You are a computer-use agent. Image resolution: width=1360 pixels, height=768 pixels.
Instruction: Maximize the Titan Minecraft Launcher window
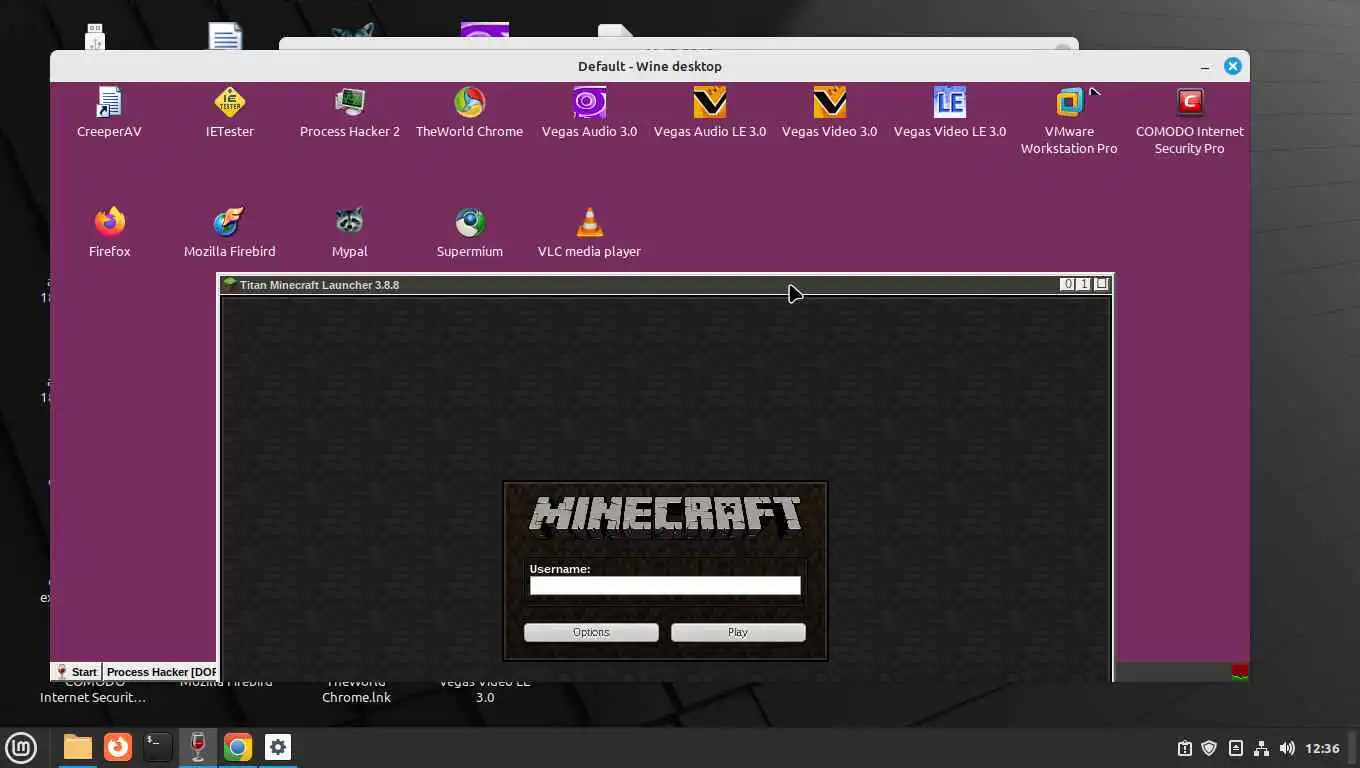(1101, 284)
